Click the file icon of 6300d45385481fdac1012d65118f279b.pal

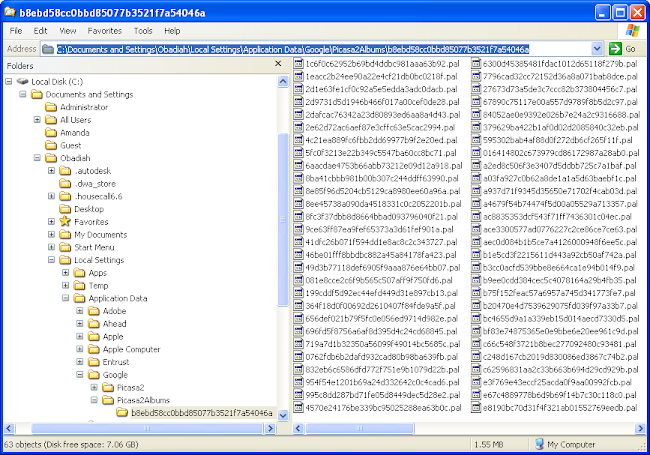tap(476, 64)
